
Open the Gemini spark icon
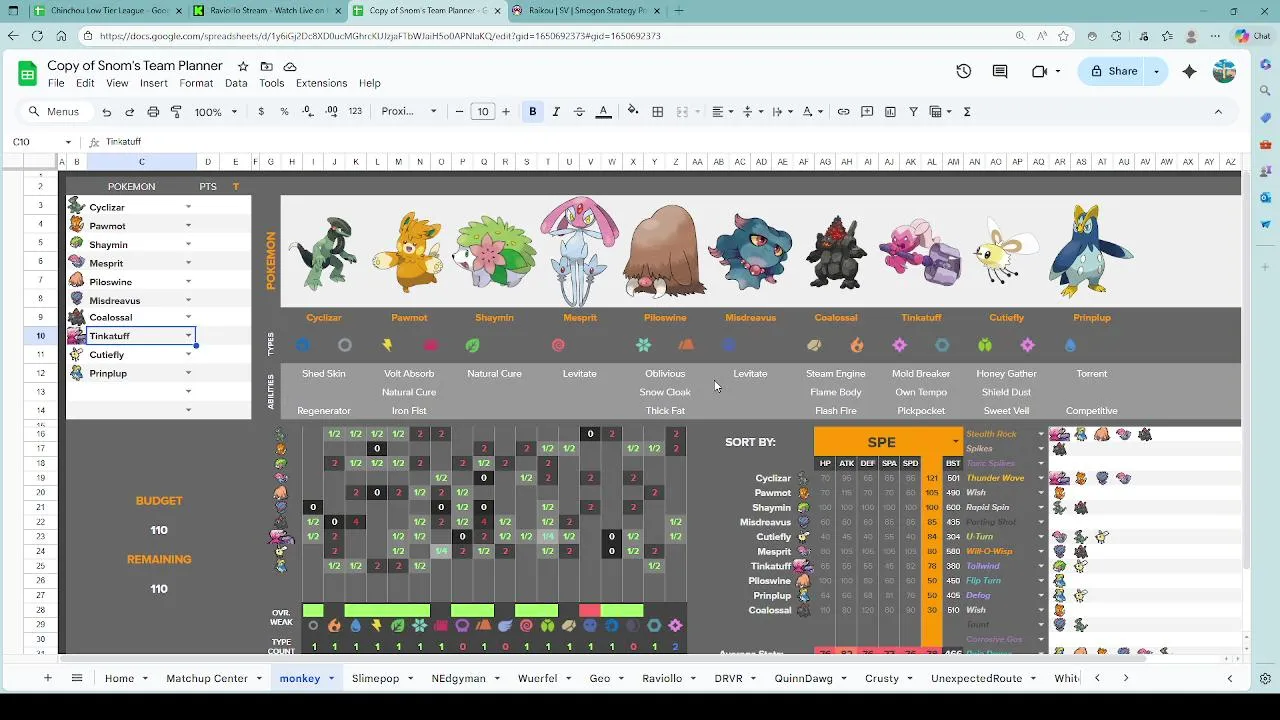click(1189, 71)
